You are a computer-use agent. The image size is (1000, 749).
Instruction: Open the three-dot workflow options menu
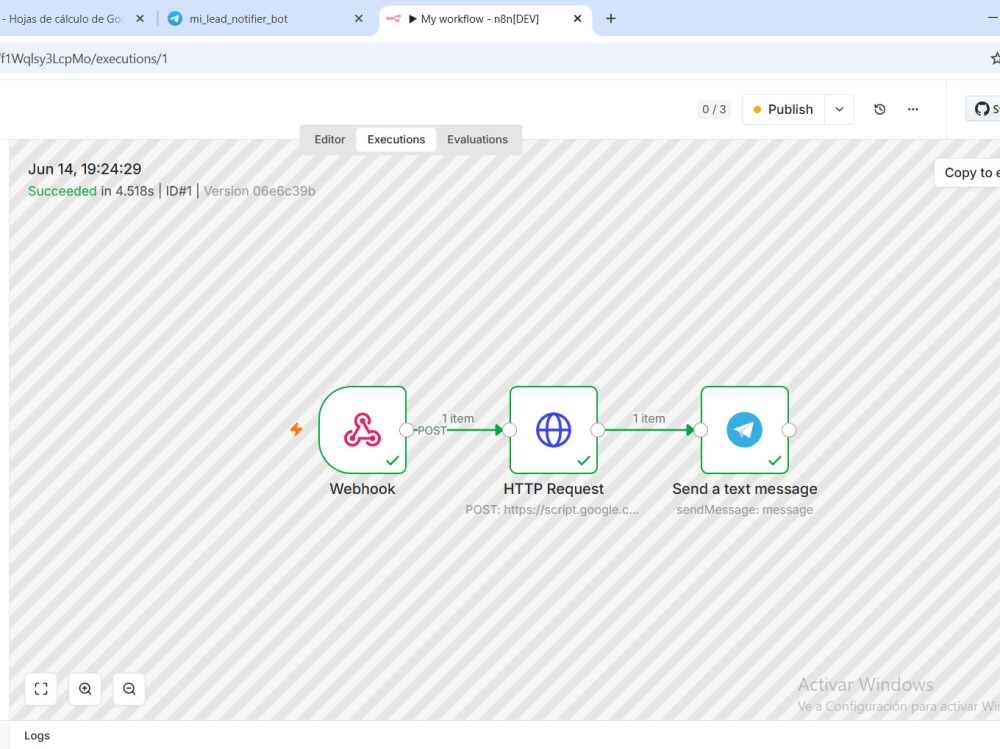coord(913,109)
